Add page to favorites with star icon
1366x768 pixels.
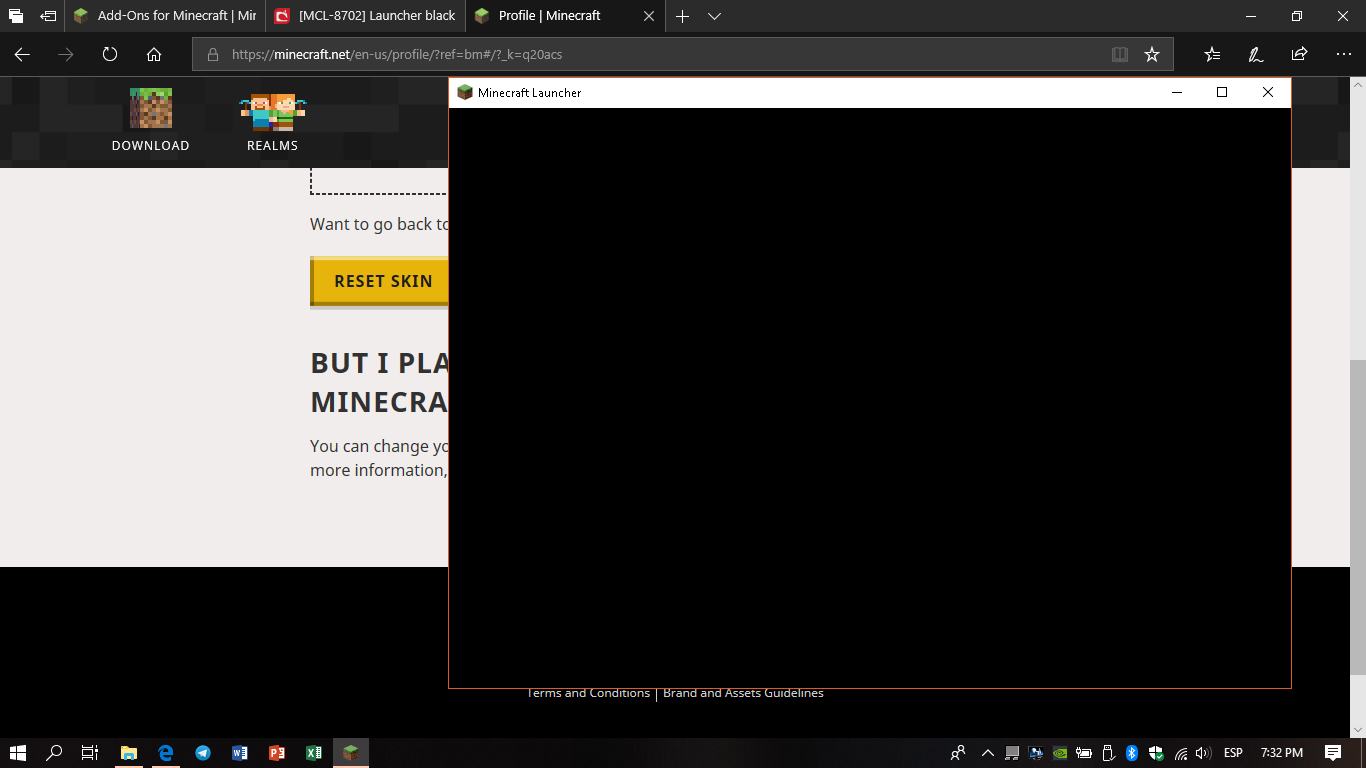click(1152, 55)
